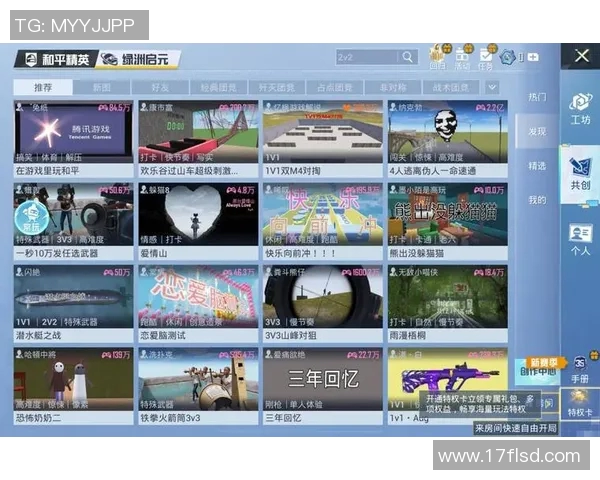Open the 熊出没躲猫猫 map thumbnail

(x=448, y=214)
